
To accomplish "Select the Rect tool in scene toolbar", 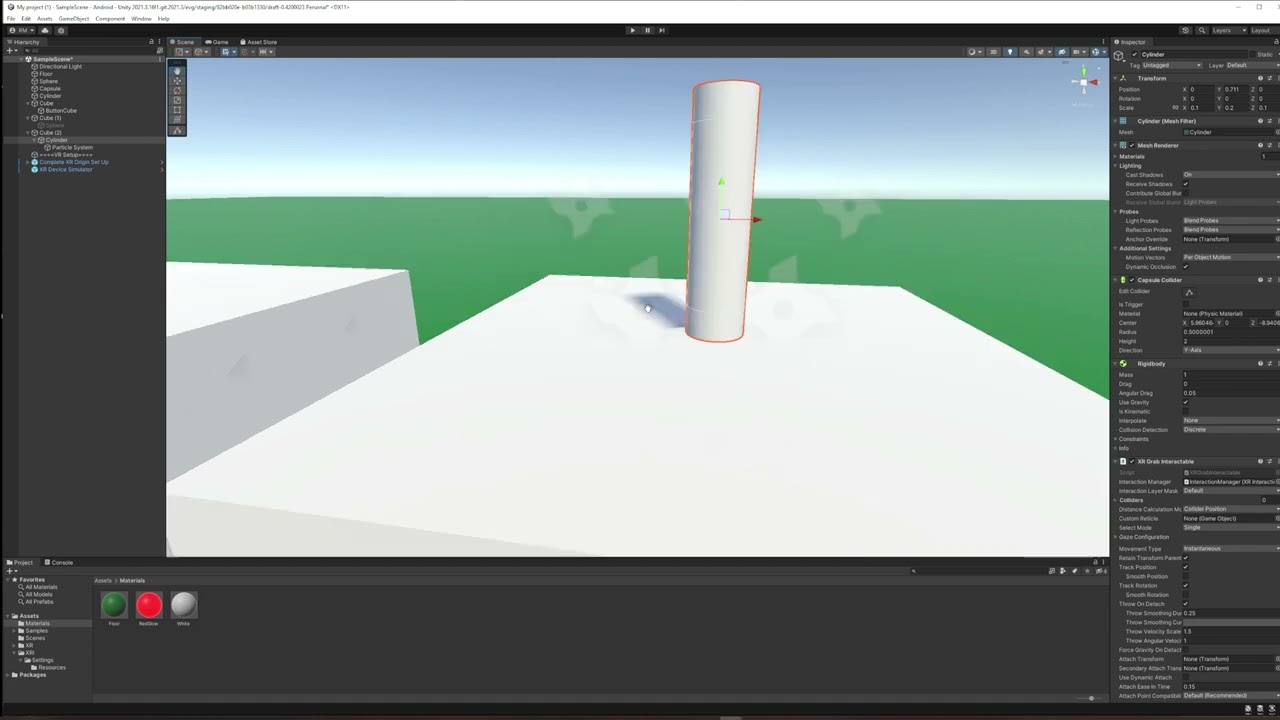I will (x=178, y=110).
